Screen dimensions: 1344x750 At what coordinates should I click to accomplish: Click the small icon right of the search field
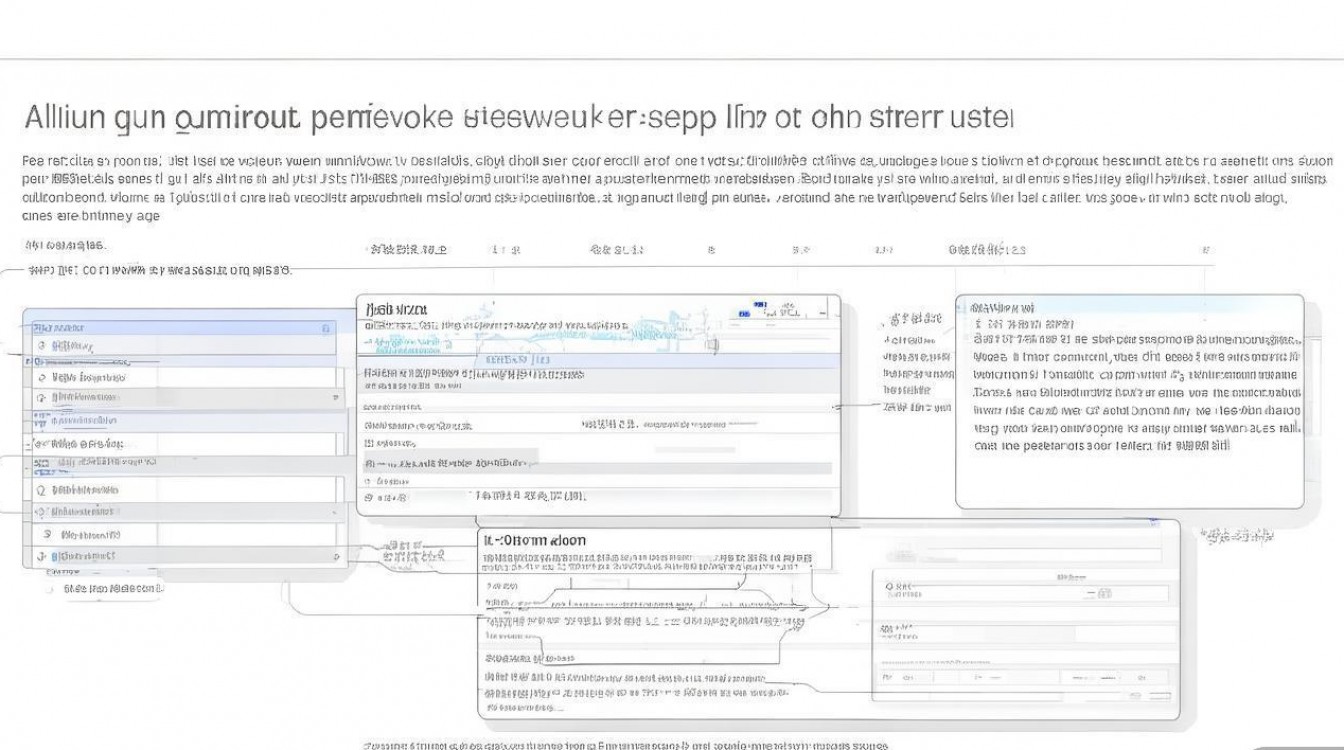click(1101, 593)
